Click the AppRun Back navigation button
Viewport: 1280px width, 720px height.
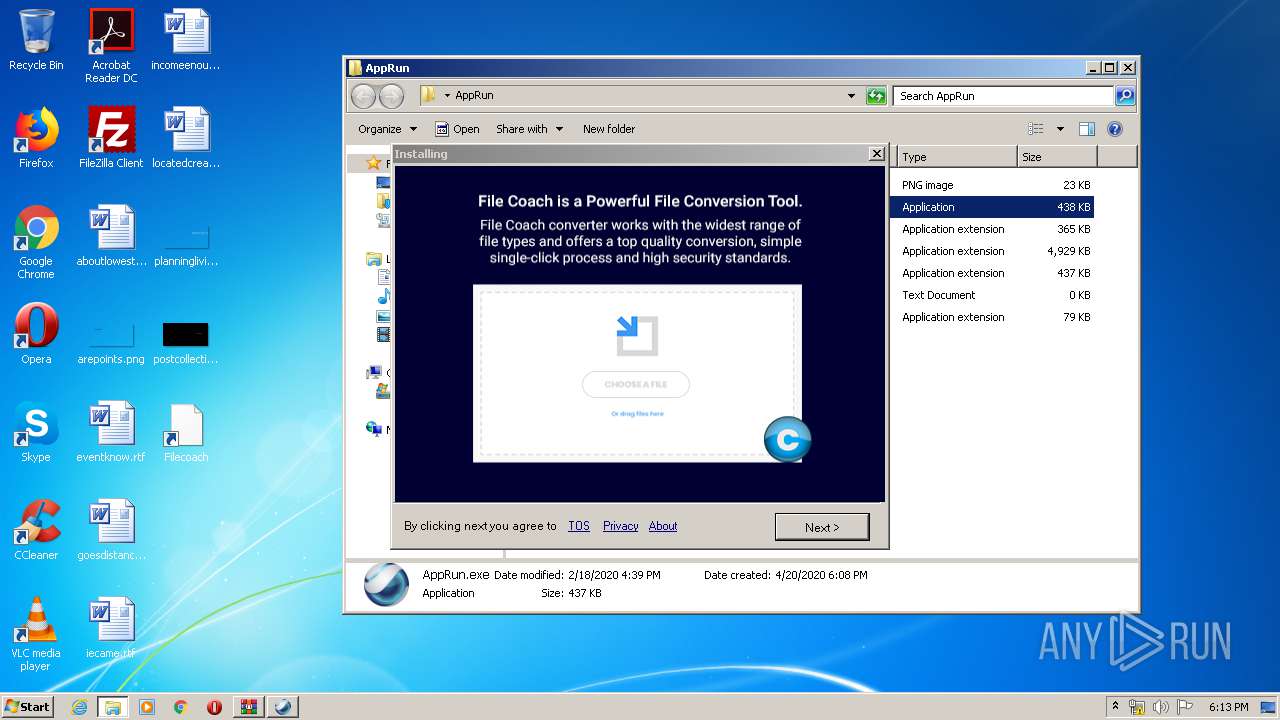[363, 96]
